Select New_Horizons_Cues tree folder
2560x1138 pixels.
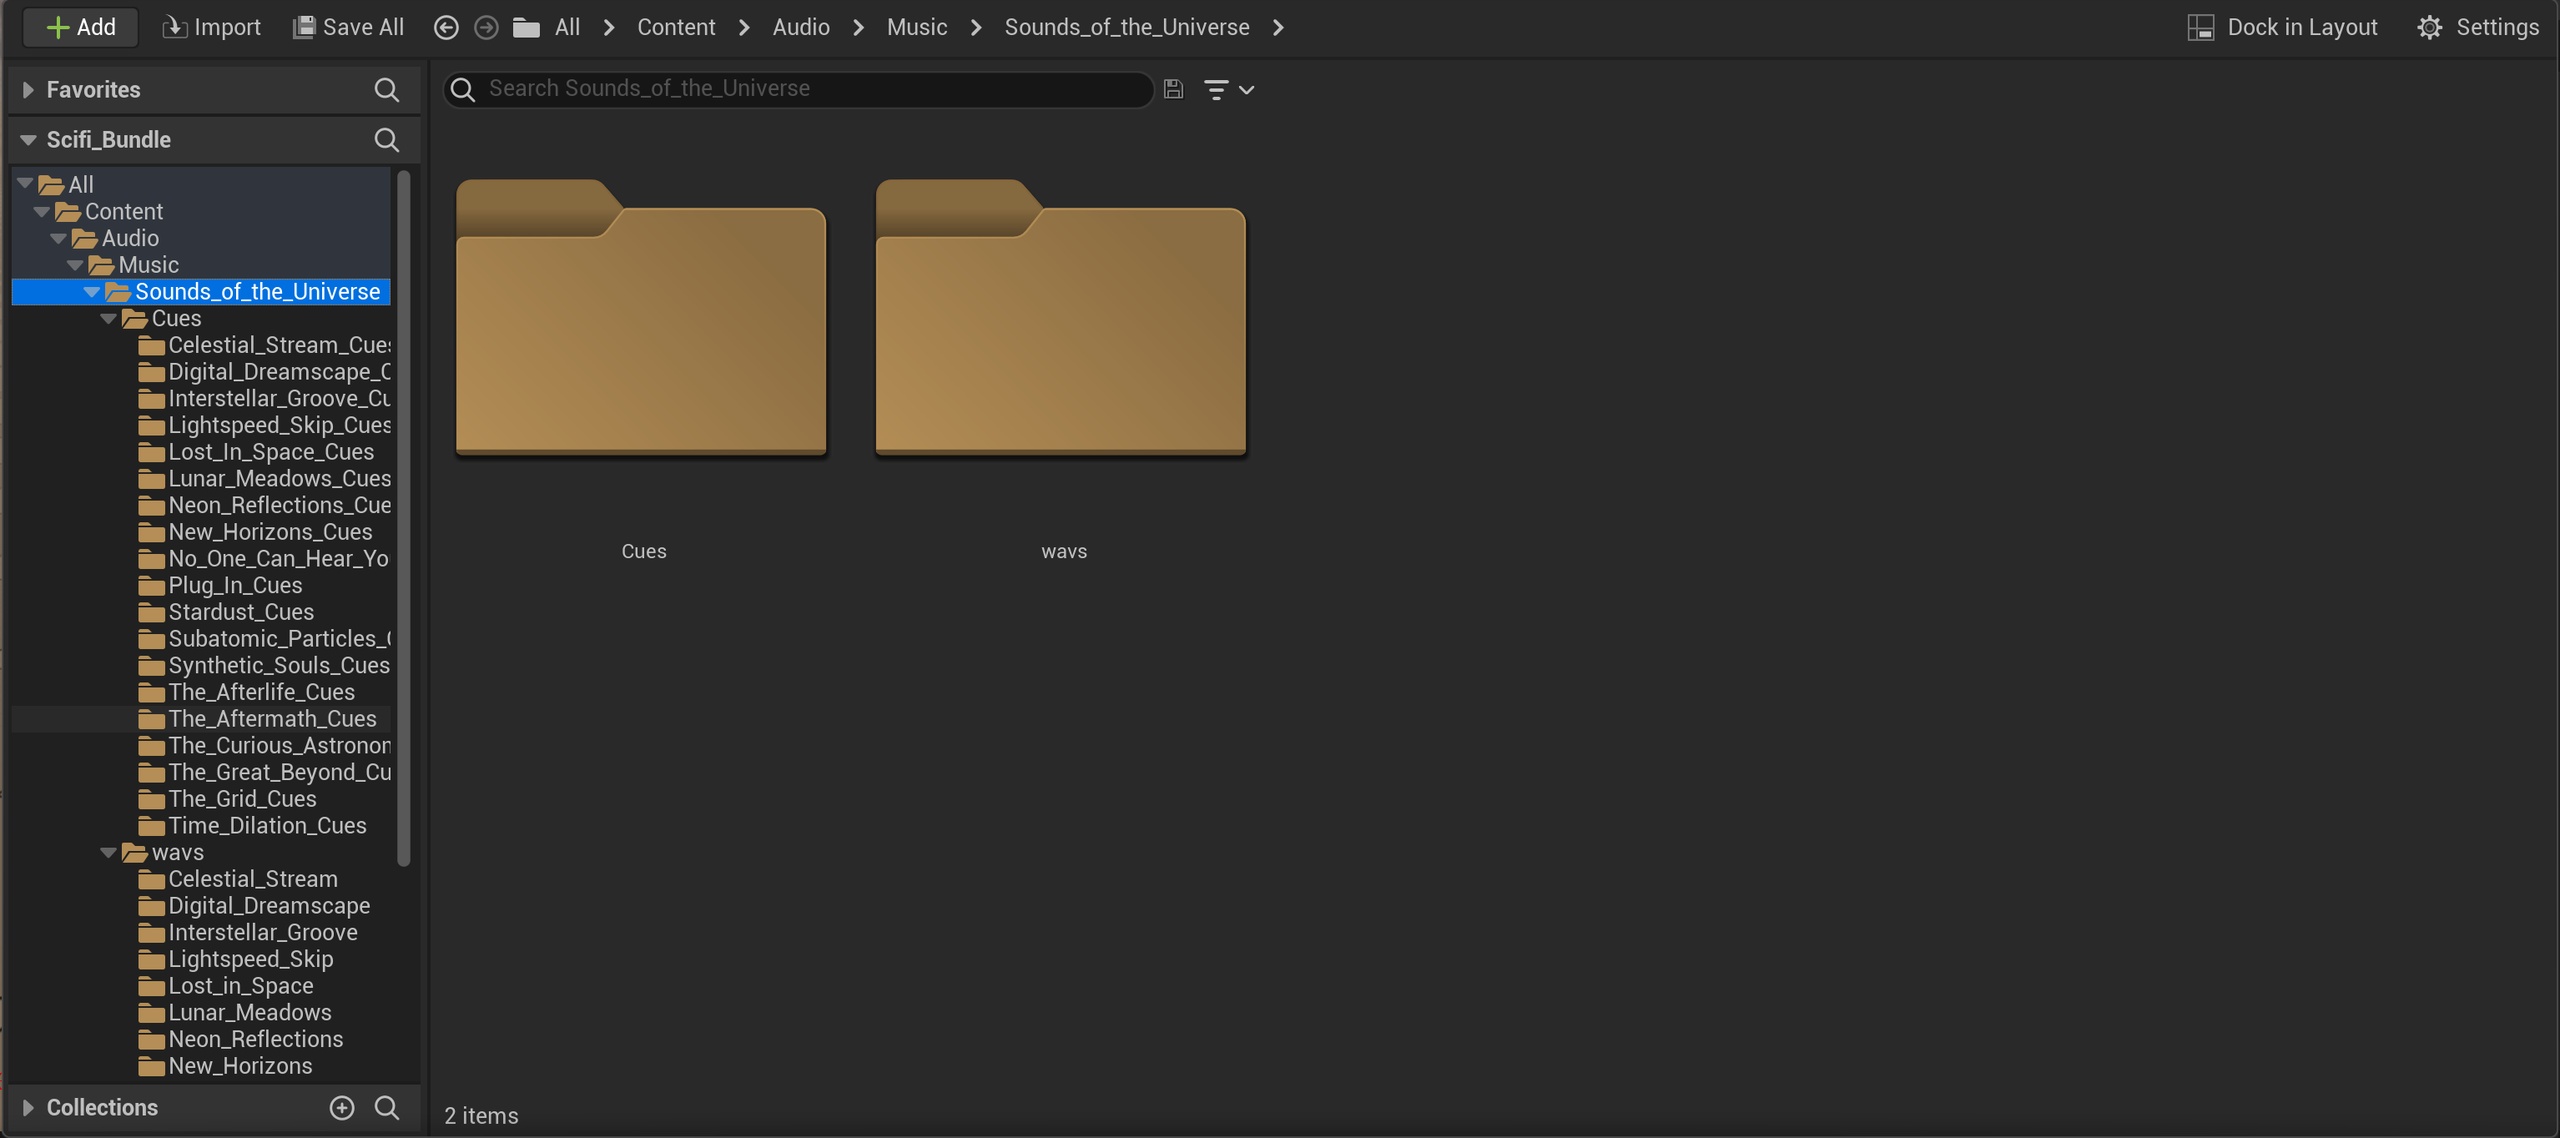click(255, 532)
